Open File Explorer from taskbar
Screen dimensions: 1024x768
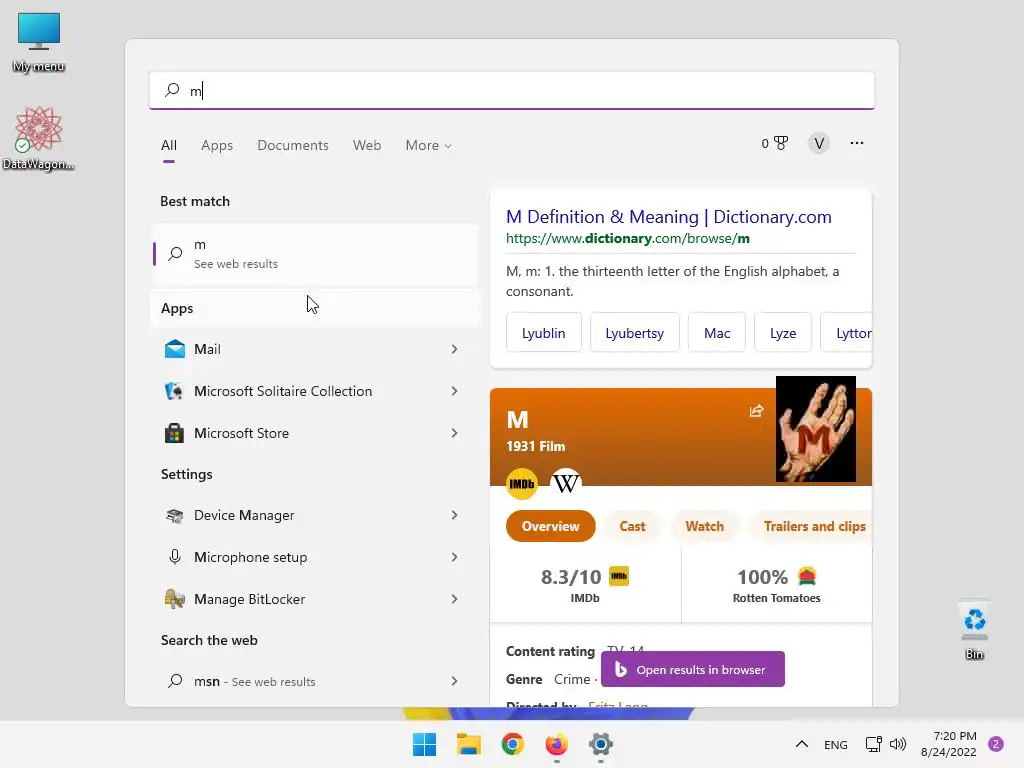[468, 744]
